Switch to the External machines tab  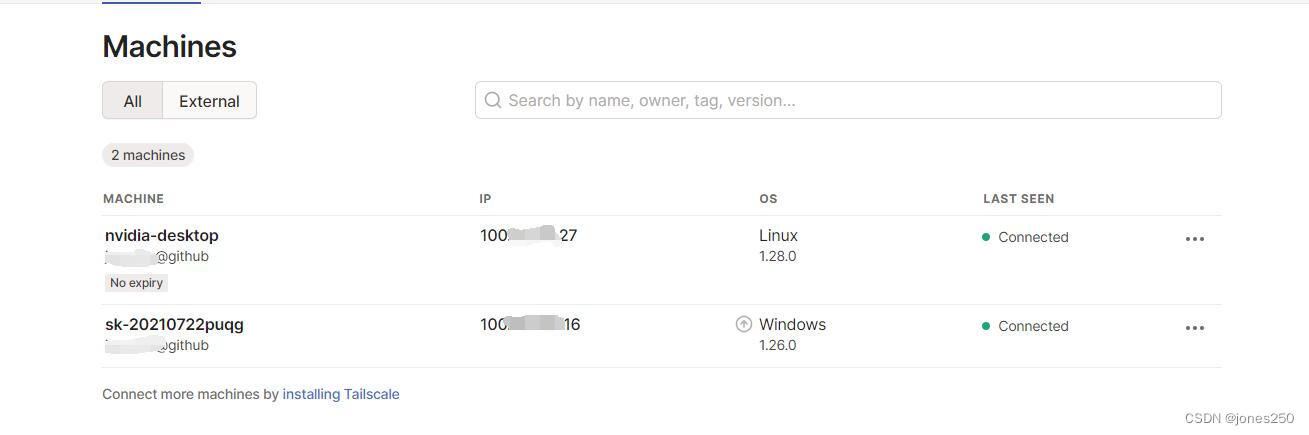coord(209,101)
